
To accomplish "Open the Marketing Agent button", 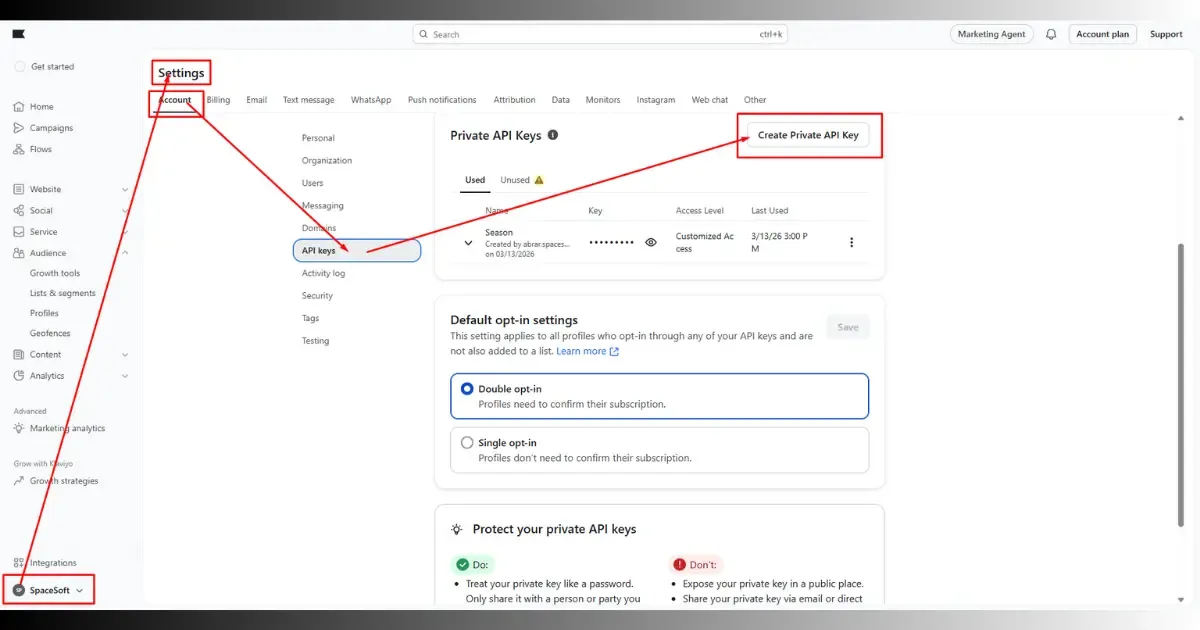I will [992, 34].
